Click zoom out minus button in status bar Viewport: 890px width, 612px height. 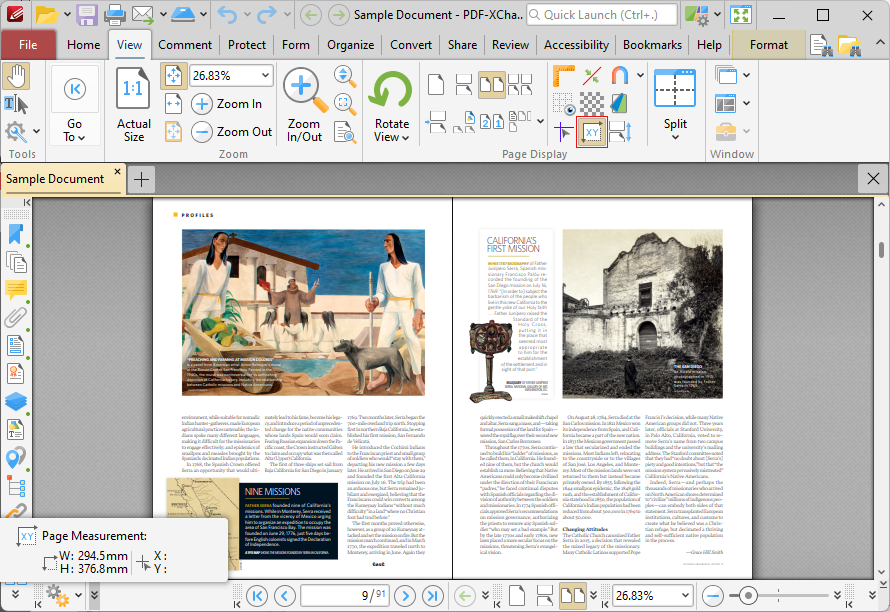click(712, 596)
